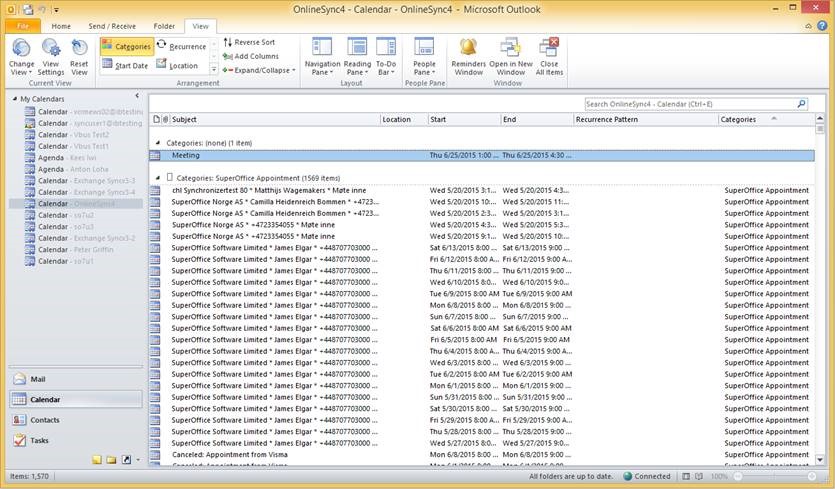The height and width of the screenshot is (489, 835).
Task: Switch to the Folder tab
Action: coord(164,26)
